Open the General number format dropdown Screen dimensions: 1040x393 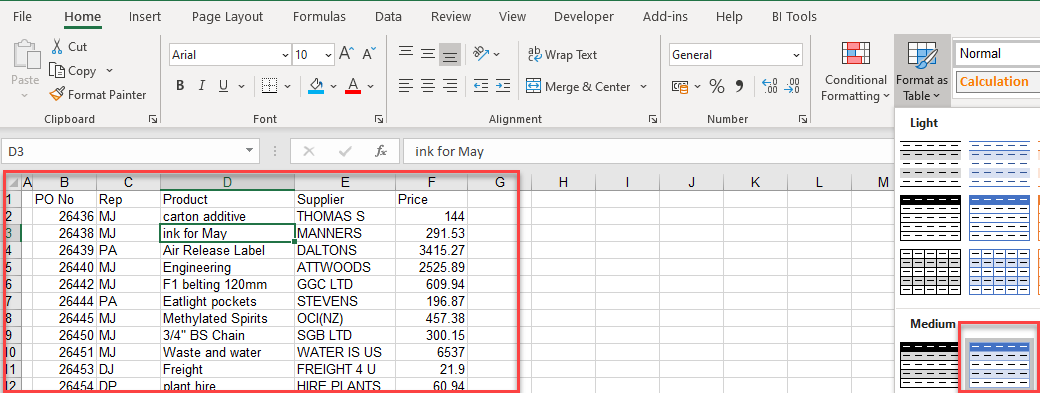coord(797,55)
